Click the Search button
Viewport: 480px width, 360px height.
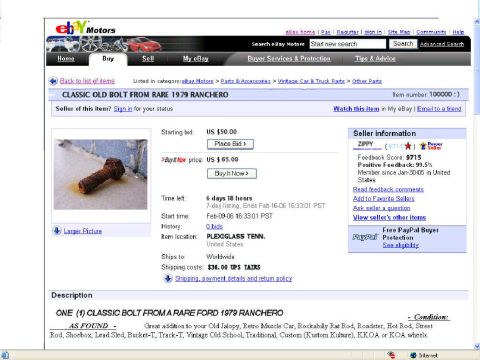[403, 44]
